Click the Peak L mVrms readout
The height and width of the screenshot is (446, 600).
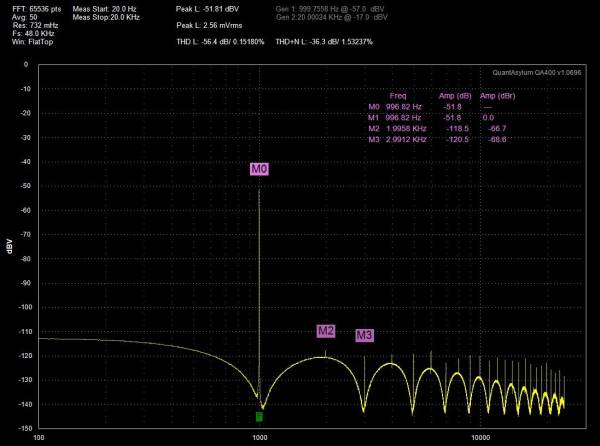[209, 25]
